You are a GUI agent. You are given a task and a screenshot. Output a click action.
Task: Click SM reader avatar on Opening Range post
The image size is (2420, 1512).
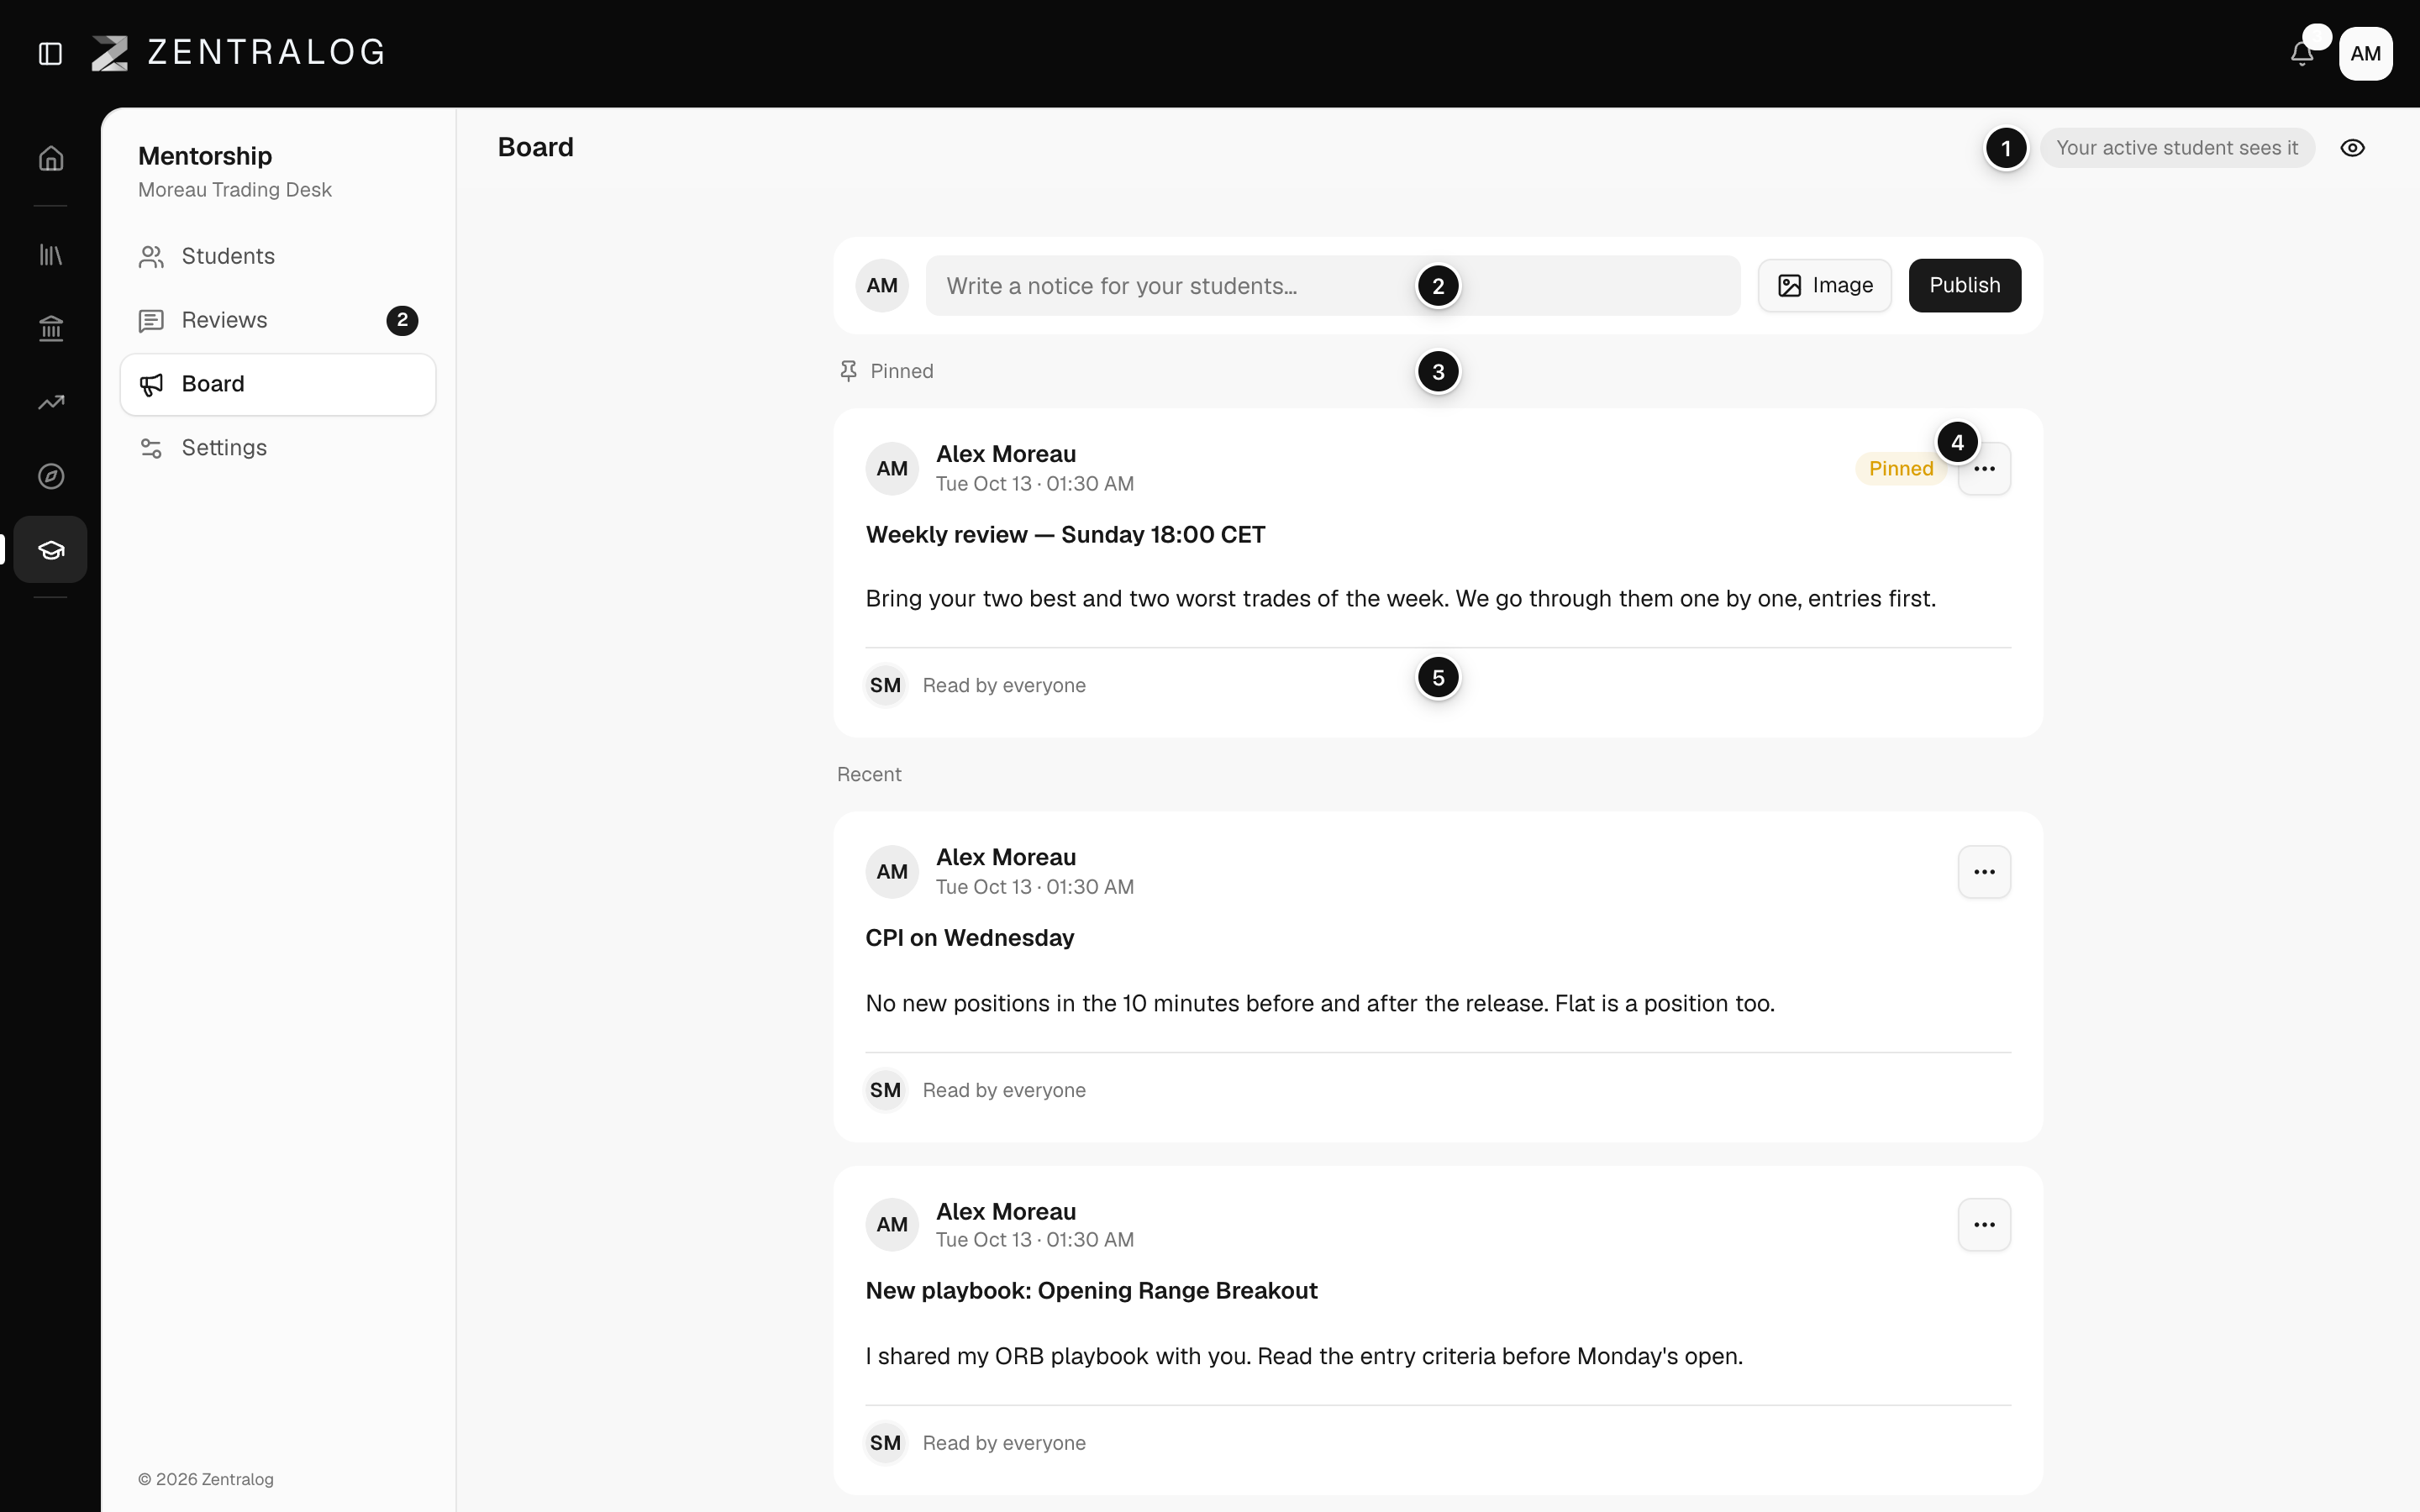click(885, 1443)
